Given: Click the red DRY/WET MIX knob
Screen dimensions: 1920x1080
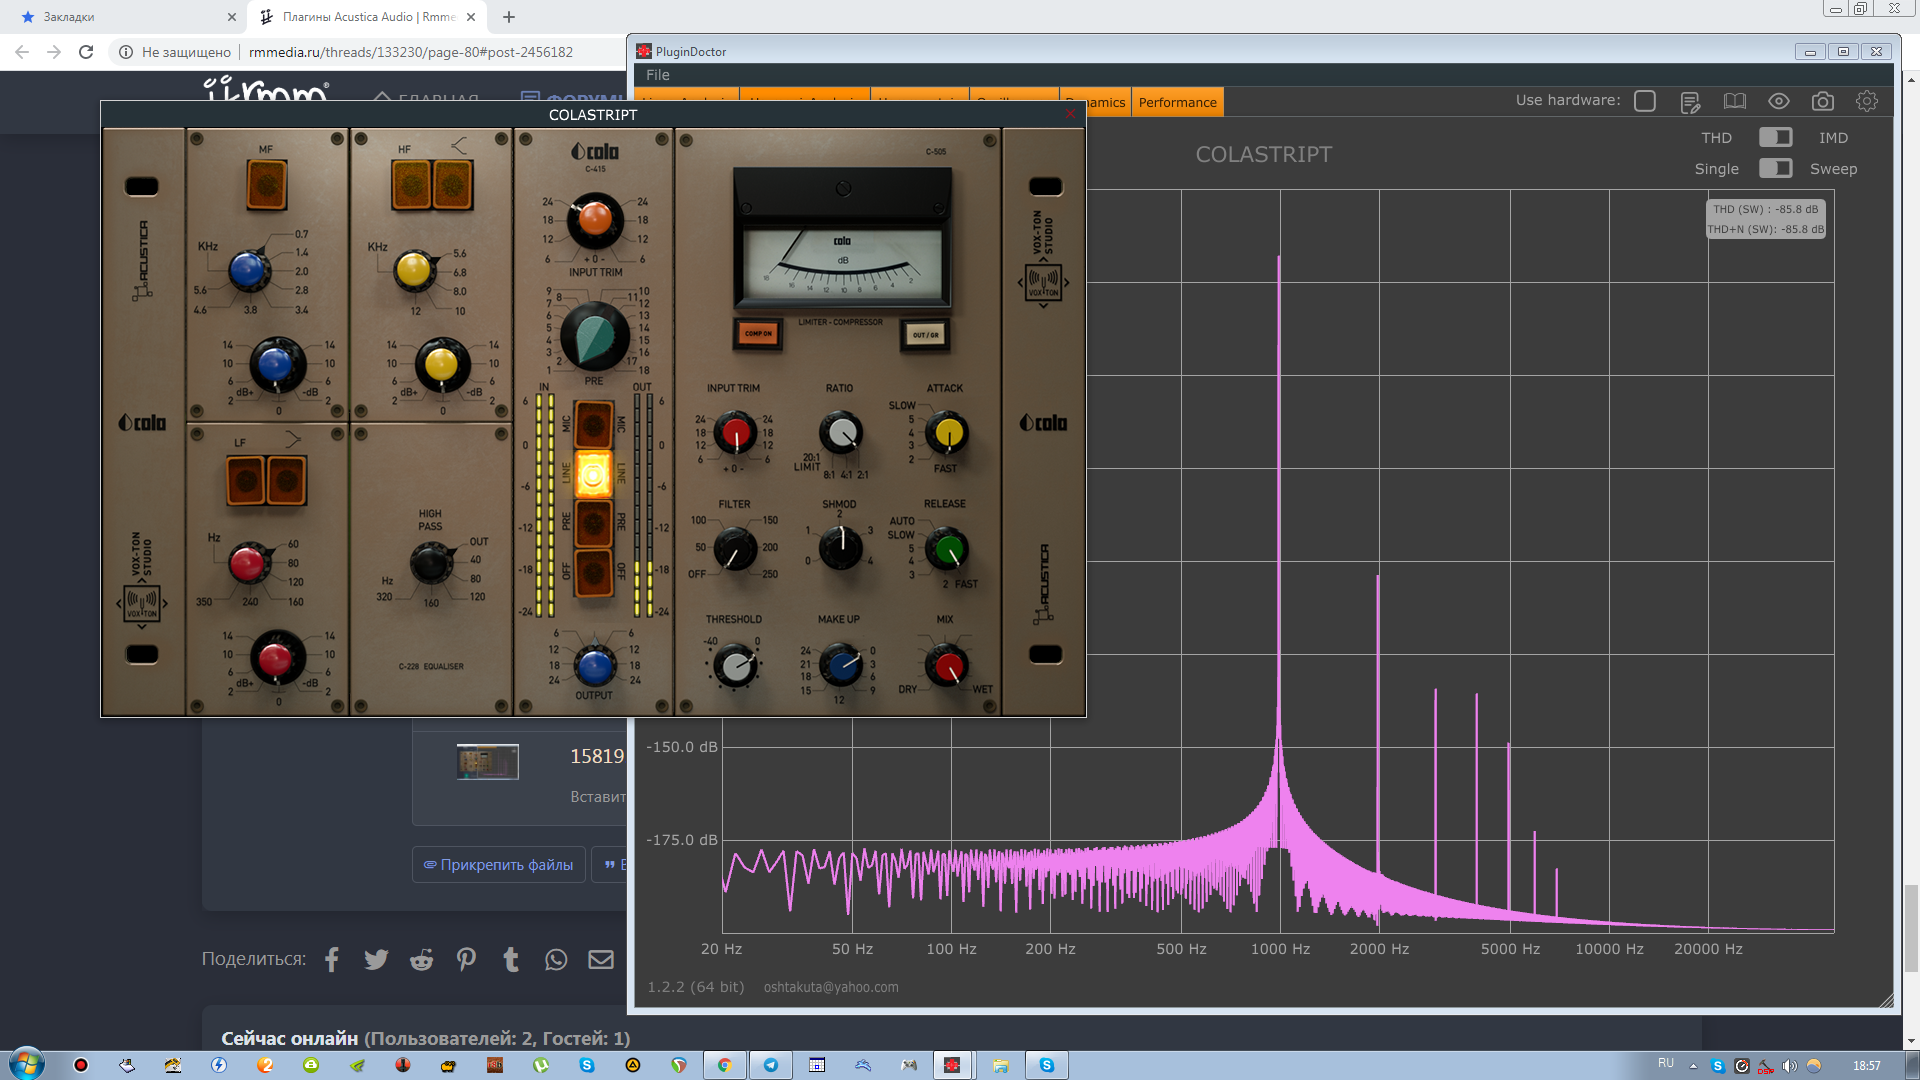Looking at the screenshot, I should (x=946, y=665).
